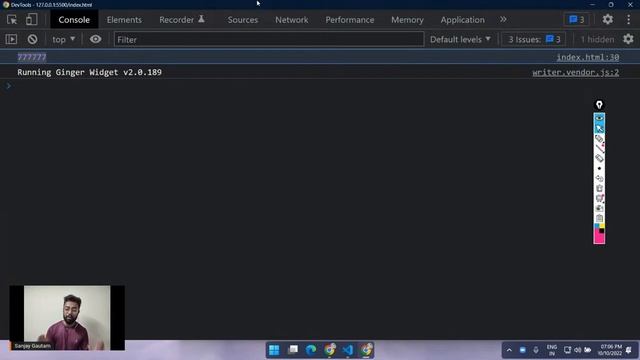
Task: Clear drawings with the trash icon
Action: [599, 188]
